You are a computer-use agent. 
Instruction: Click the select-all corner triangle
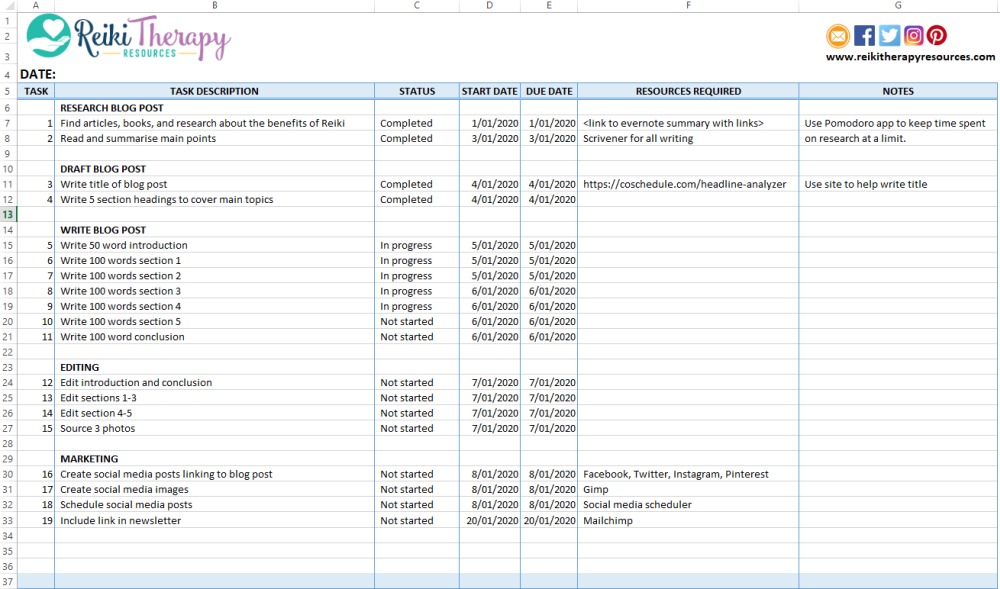[x=8, y=6]
